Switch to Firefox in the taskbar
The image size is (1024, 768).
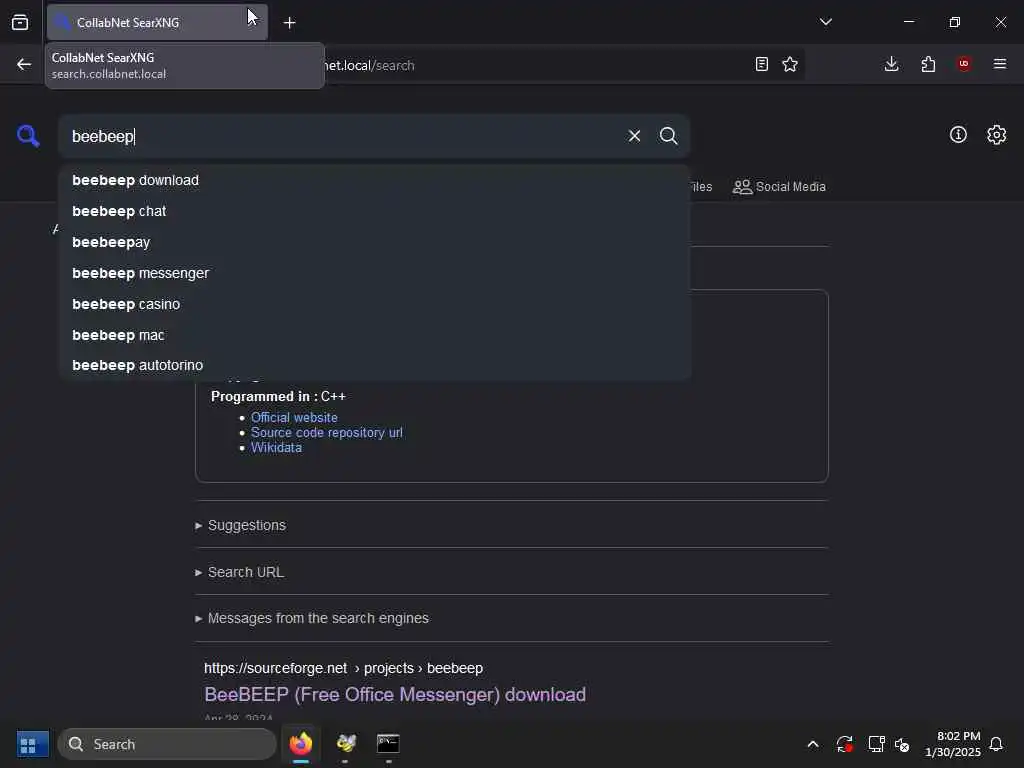(x=301, y=744)
